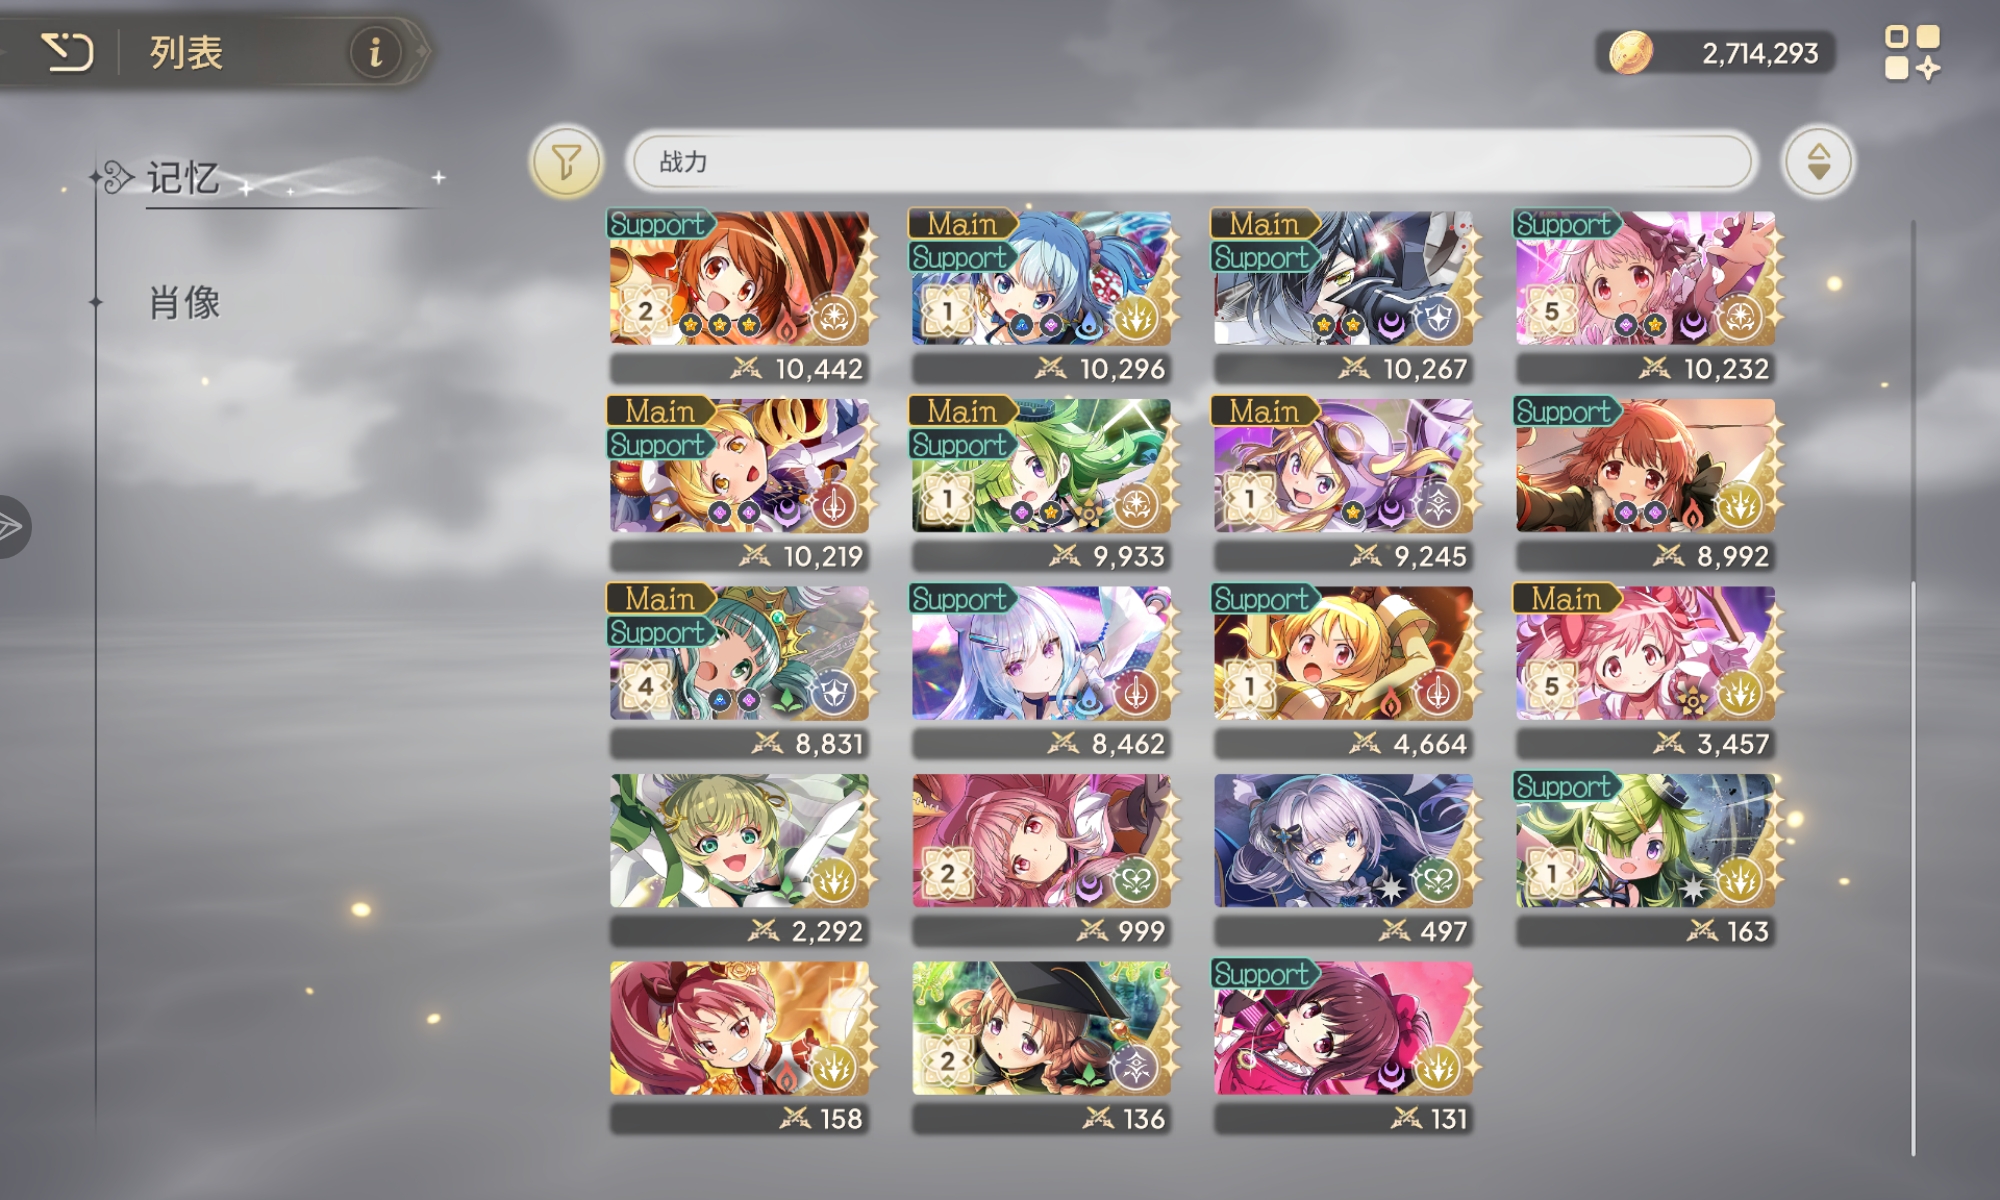Open the four-squares menu icon
The width and height of the screenshot is (2000, 1200).
tap(1912, 52)
